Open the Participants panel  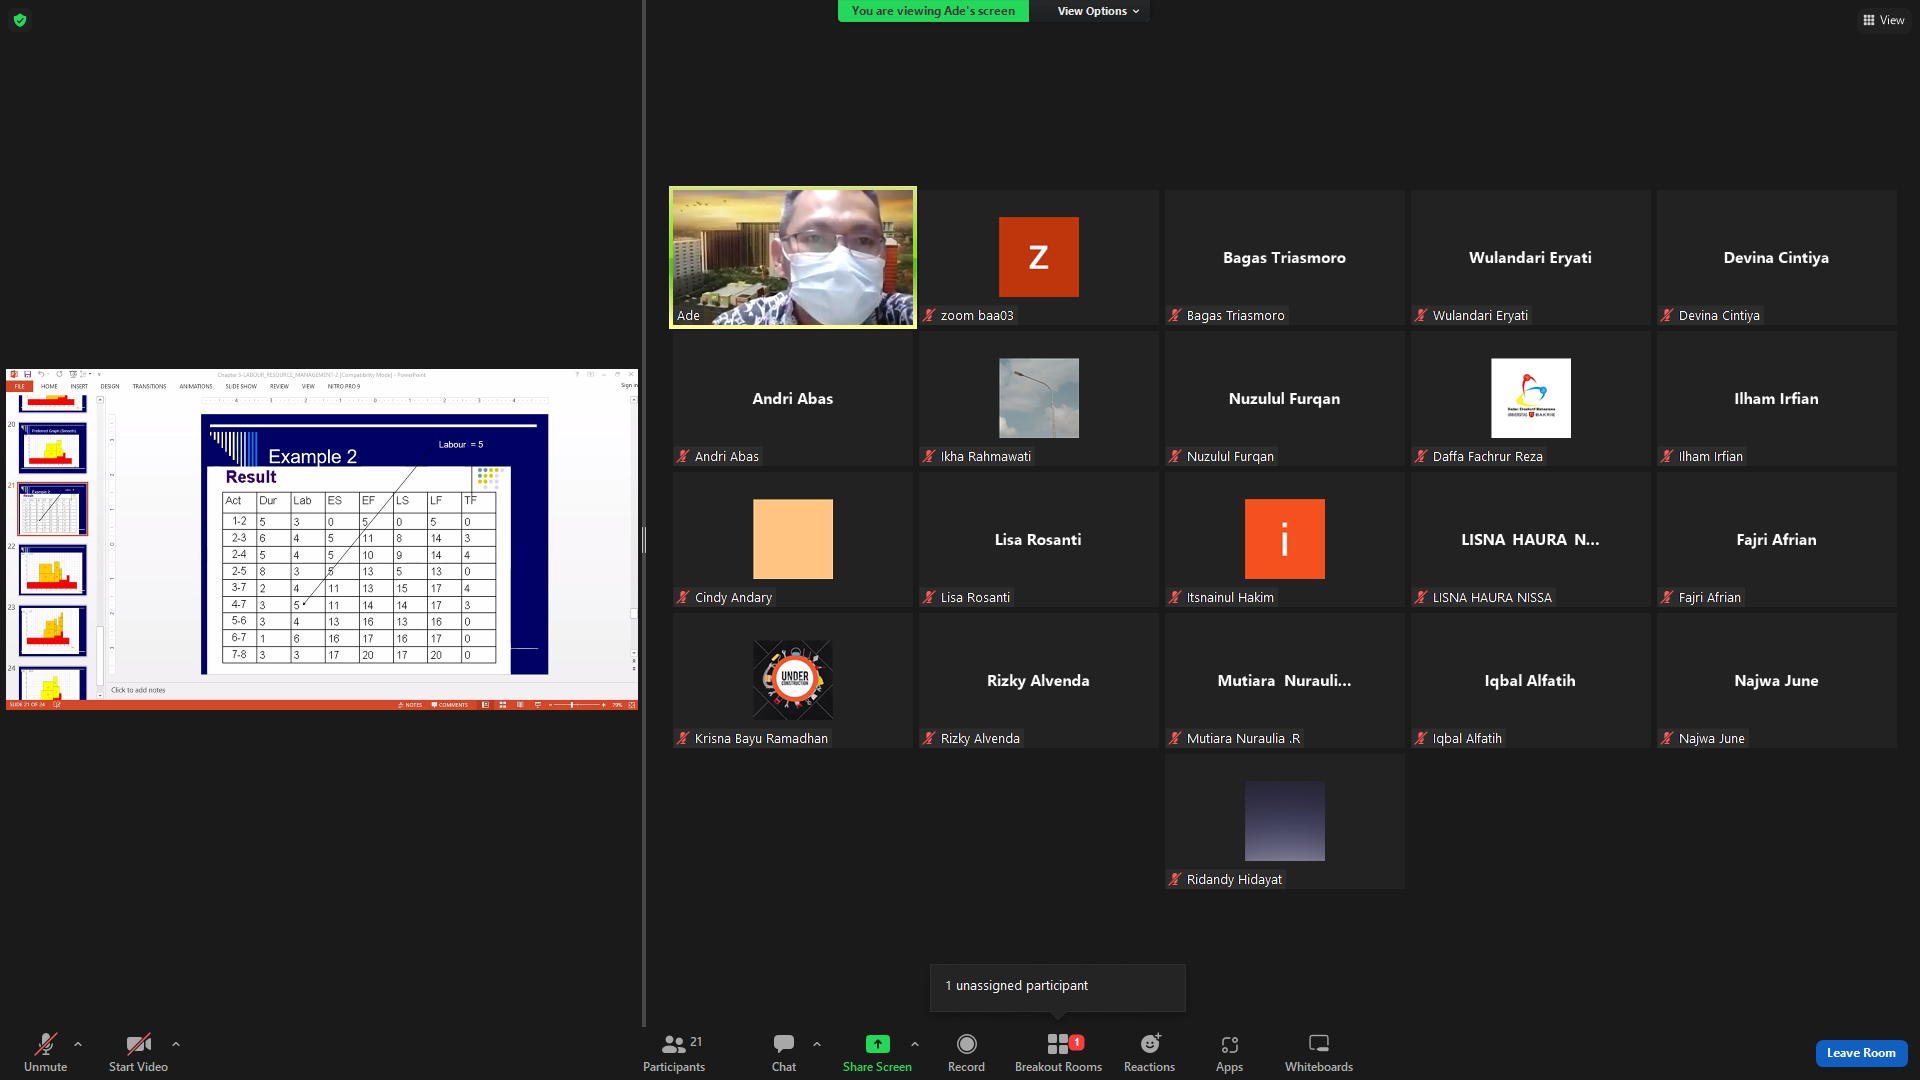[674, 1053]
